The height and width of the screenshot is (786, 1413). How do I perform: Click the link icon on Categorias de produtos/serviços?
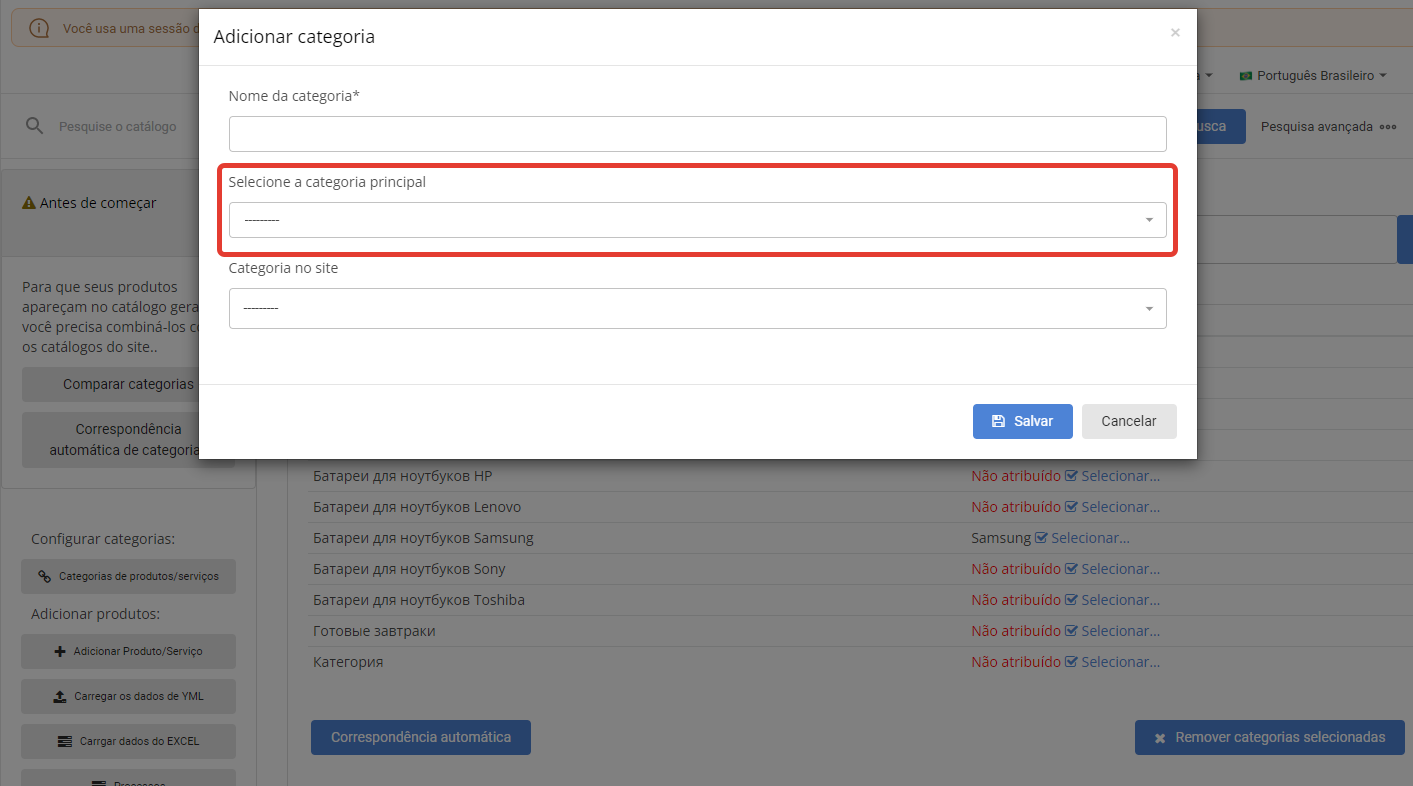coord(44,576)
